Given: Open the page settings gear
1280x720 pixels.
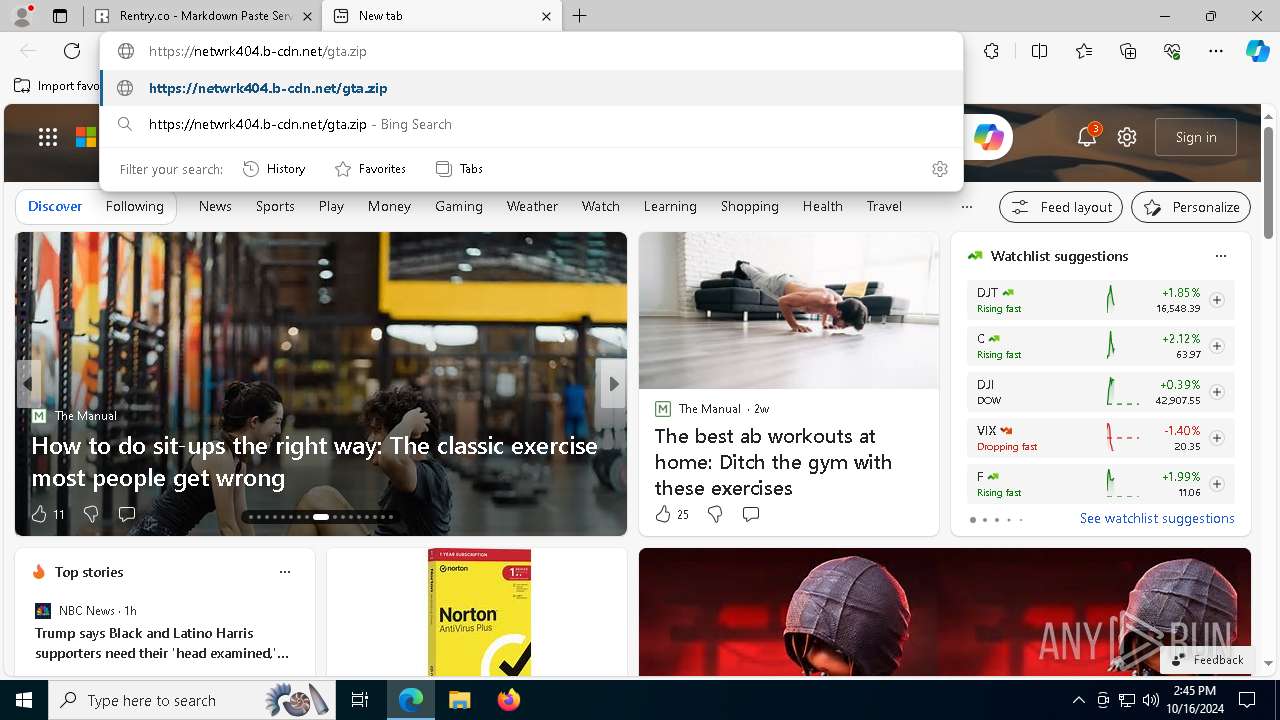Looking at the screenshot, I should coord(1127,137).
